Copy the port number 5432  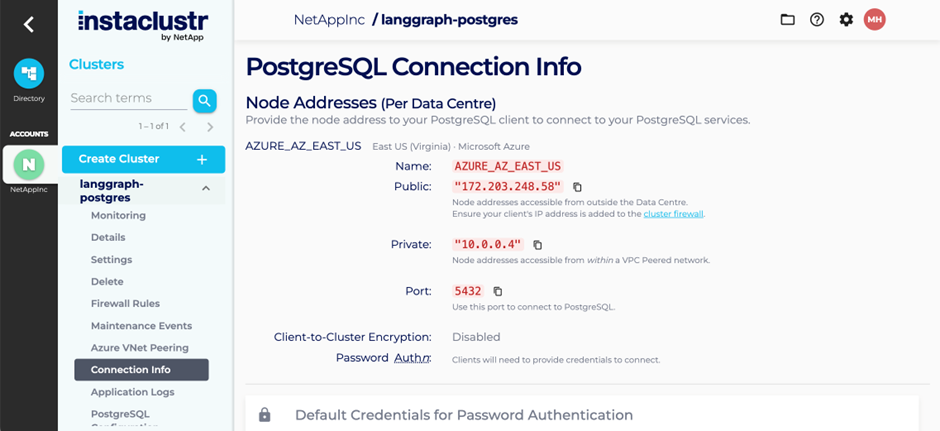click(x=498, y=291)
